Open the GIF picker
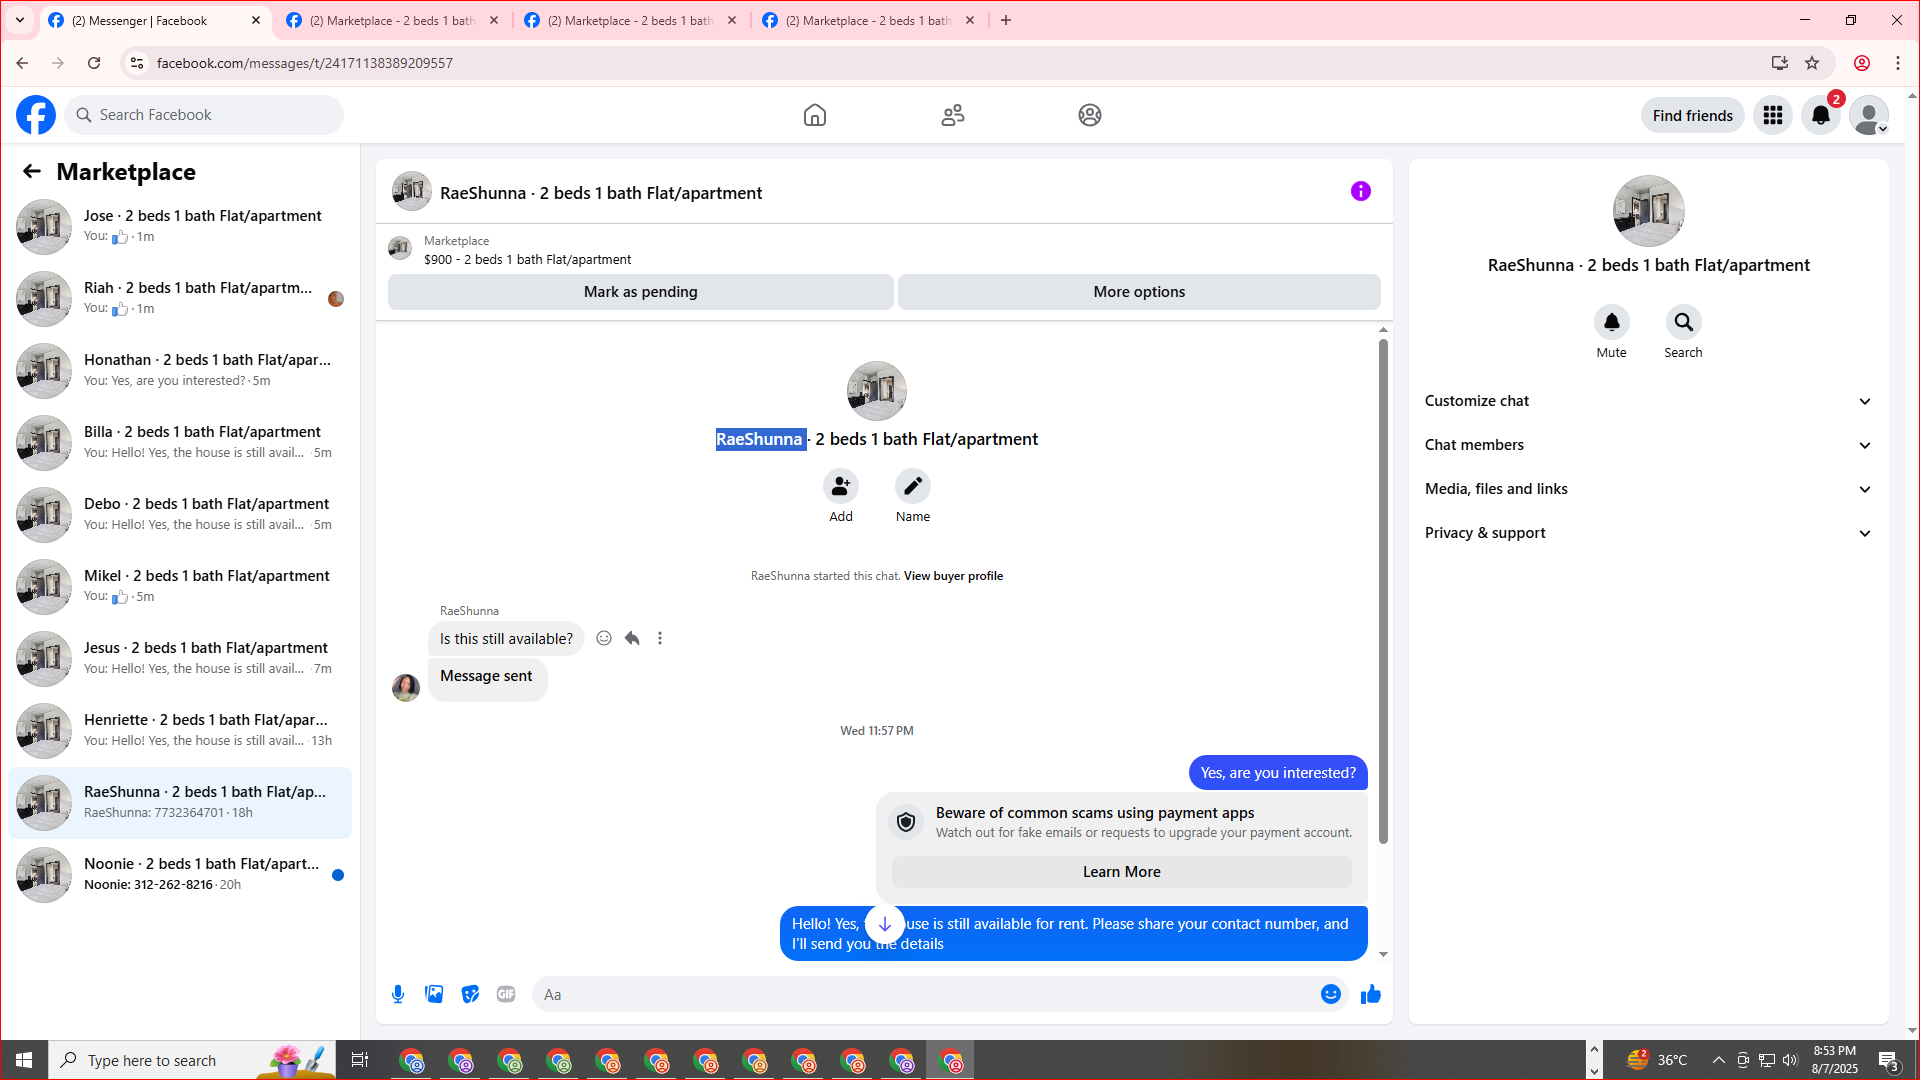1920x1080 pixels. click(506, 994)
